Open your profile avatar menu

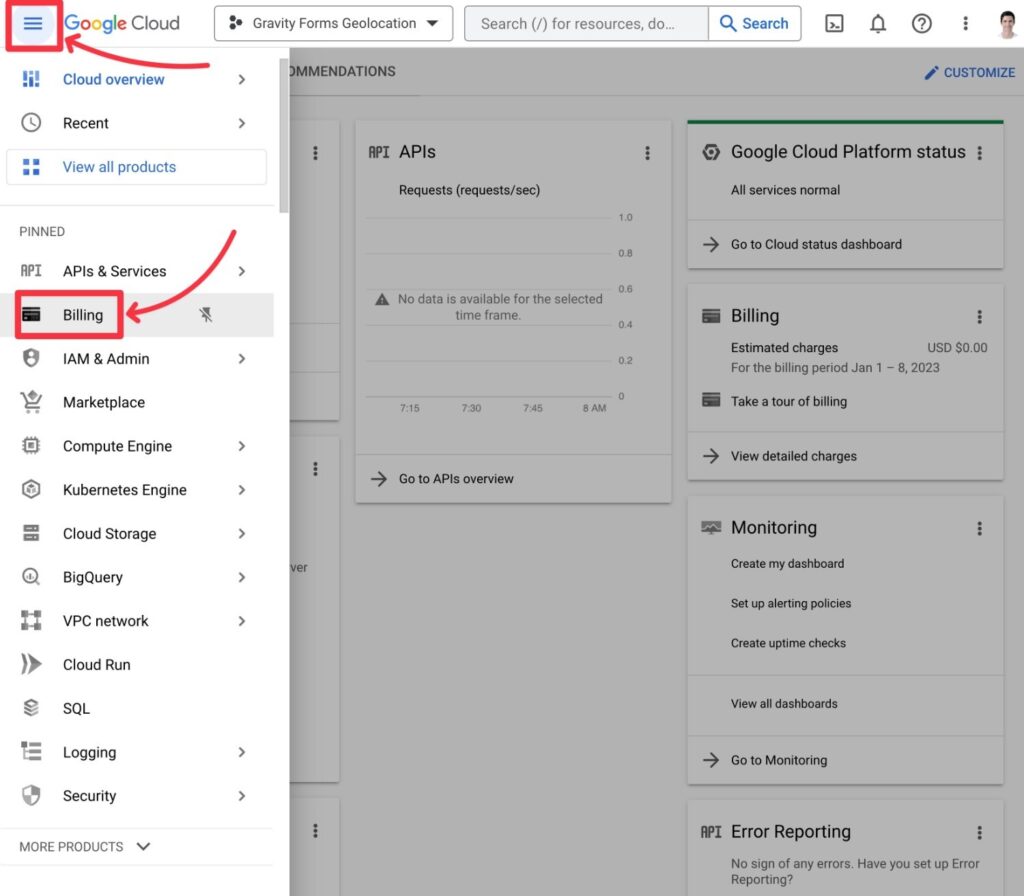(1006, 23)
